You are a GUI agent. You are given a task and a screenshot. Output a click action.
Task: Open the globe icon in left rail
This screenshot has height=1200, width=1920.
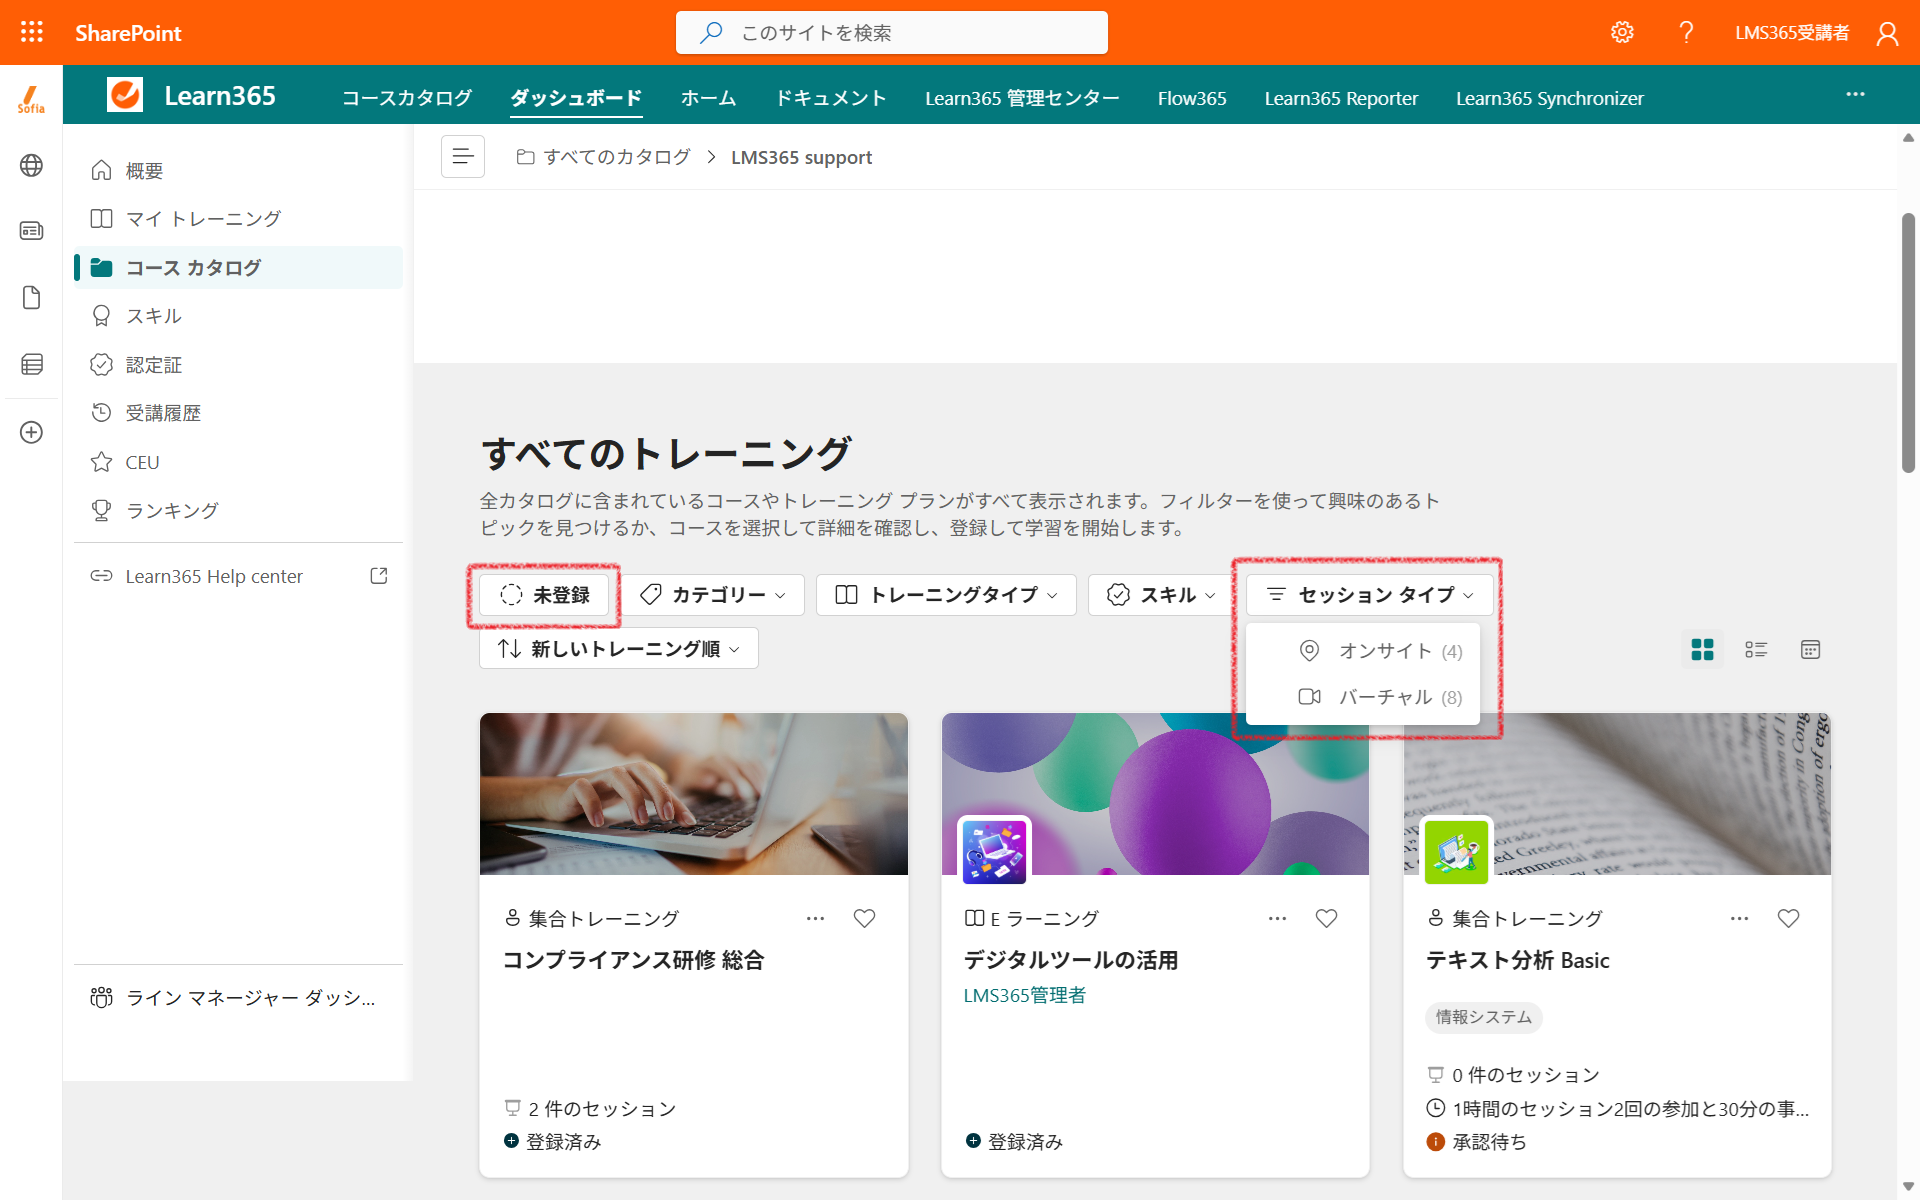coord(31,165)
